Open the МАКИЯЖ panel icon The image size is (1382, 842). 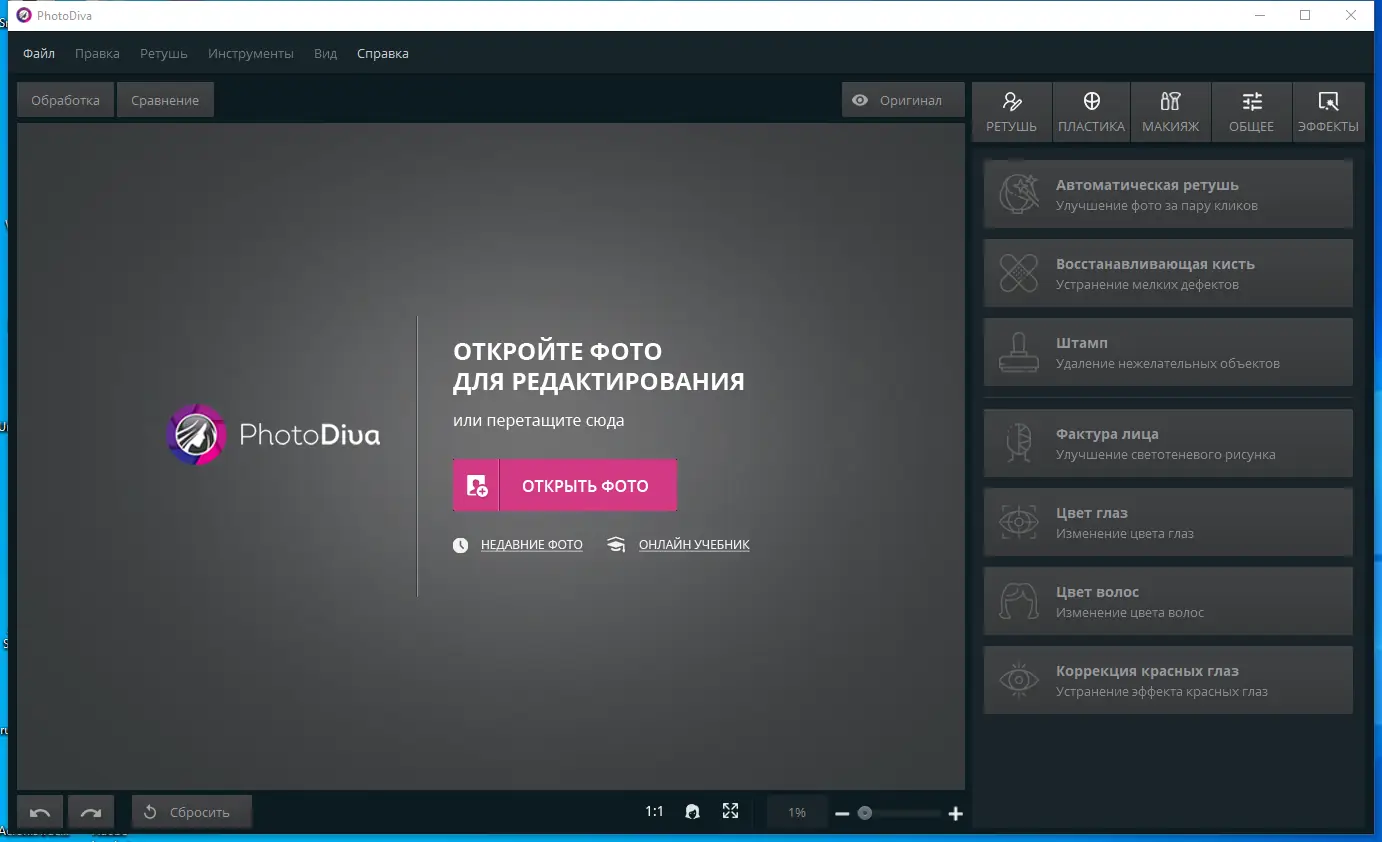point(1171,110)
